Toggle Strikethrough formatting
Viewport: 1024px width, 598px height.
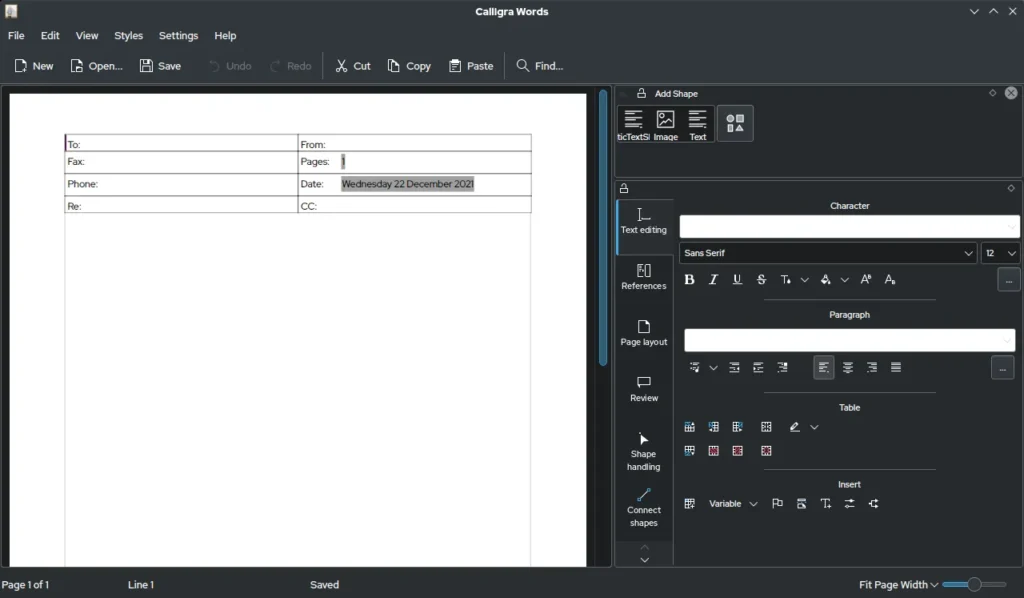point(761,279)
